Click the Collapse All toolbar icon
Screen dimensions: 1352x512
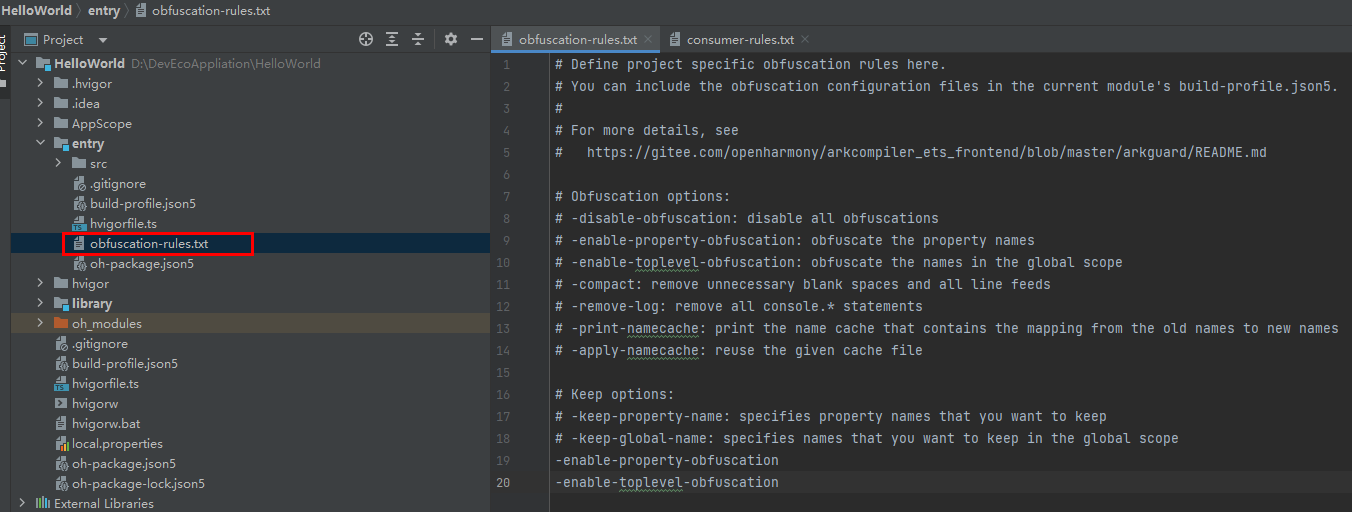[418, 40]
